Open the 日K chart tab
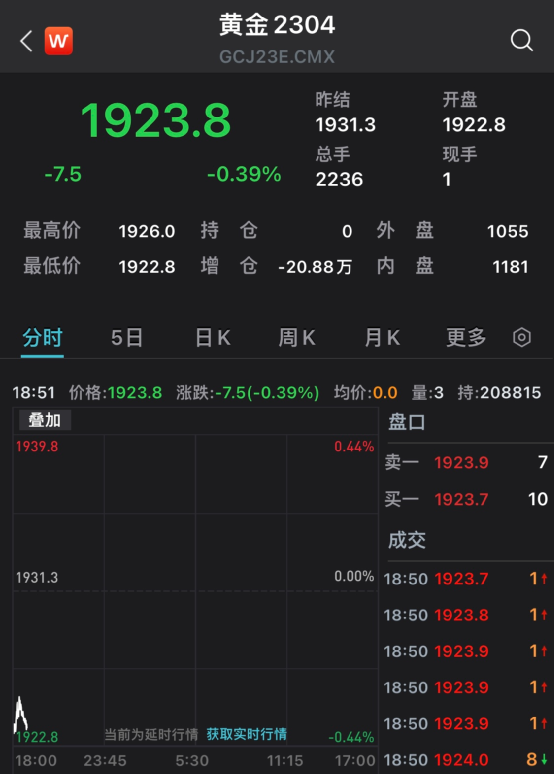The height and width of the screenshot is (774, 554). point(213,338)
